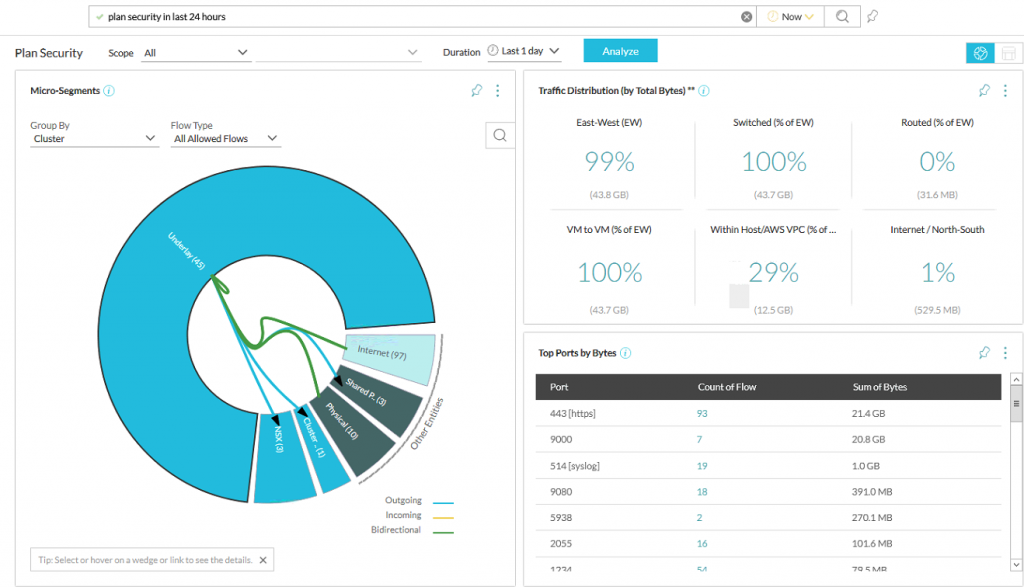Open Micro-Segments more options menu
Screen dimensions: 1024x587
[x=498, y=91]
